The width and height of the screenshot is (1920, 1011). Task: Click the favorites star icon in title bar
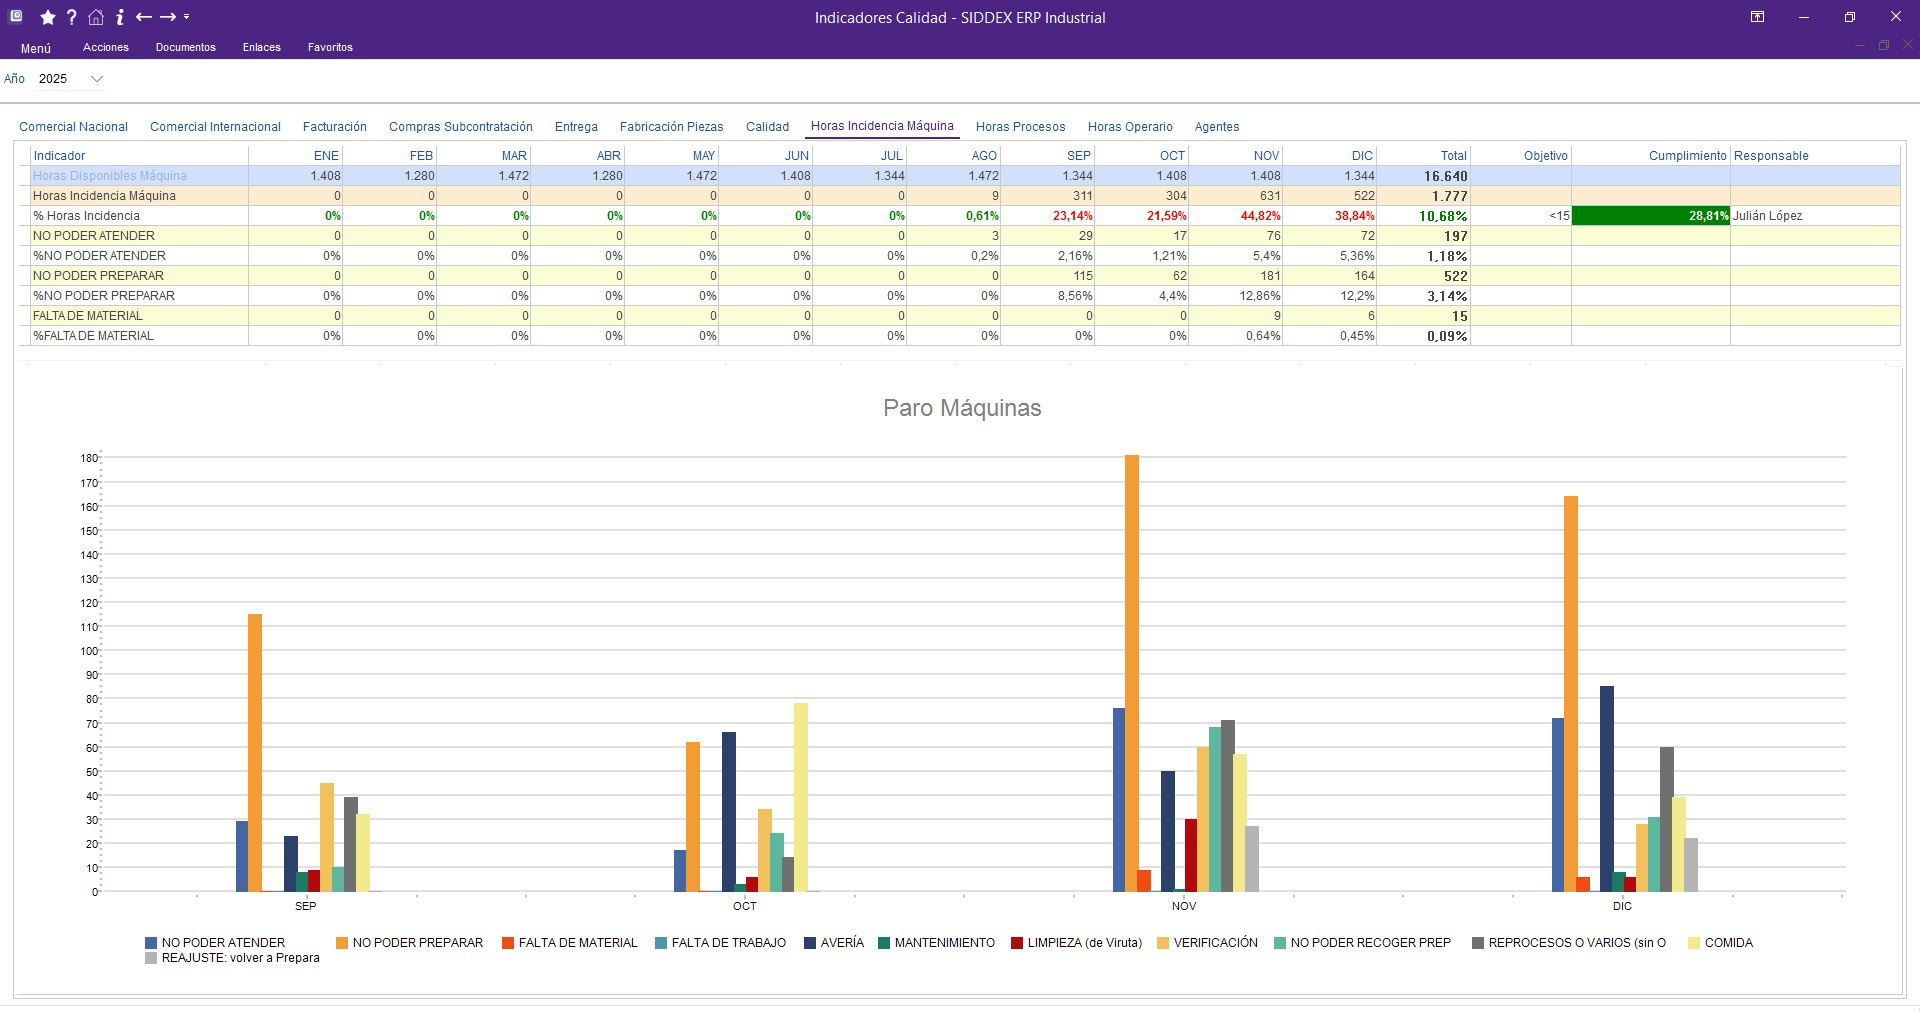[x=47, y=17]
